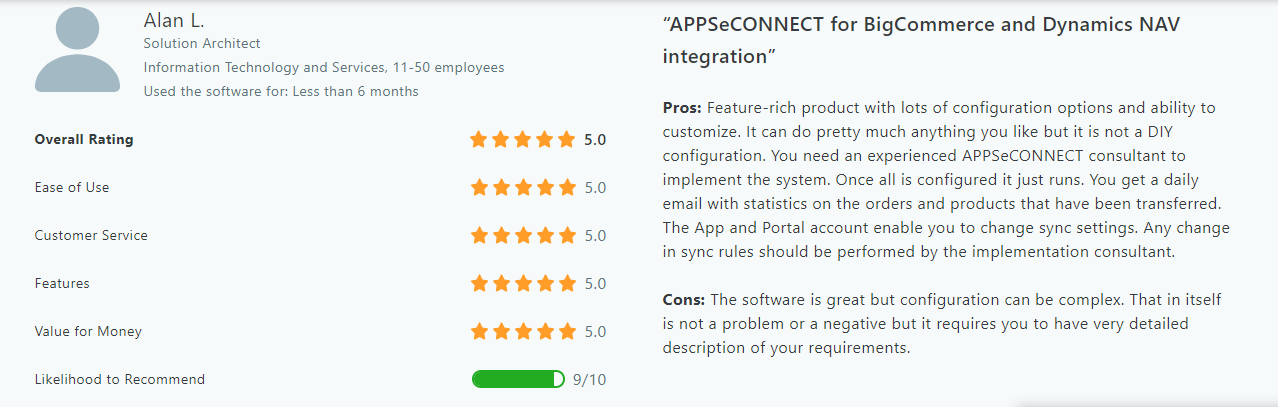Viewport: 1278px width, 407px height.
Task: Click the reviewer name Alan L.
Action: coord(174,20)
